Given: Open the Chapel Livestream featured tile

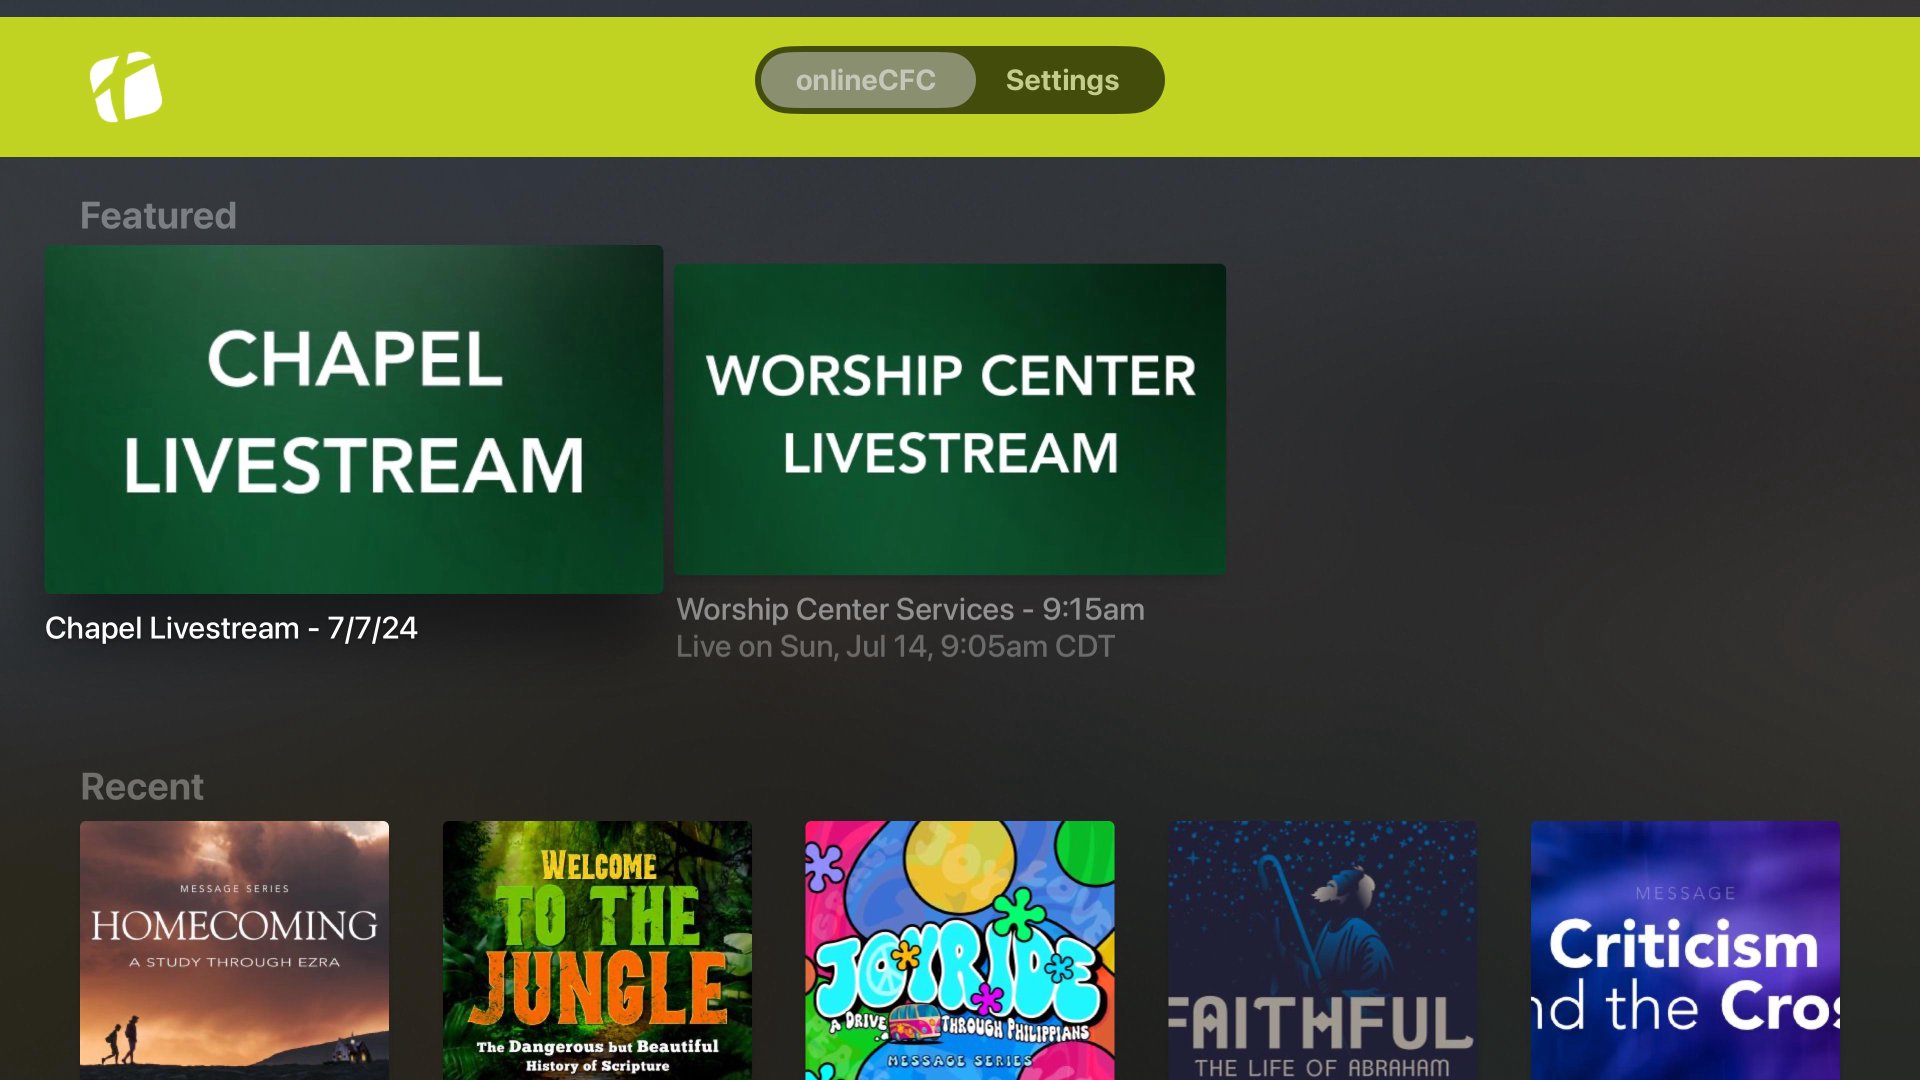Looking at the screenshot, I should pyautogui.click(x=354, y=419).
